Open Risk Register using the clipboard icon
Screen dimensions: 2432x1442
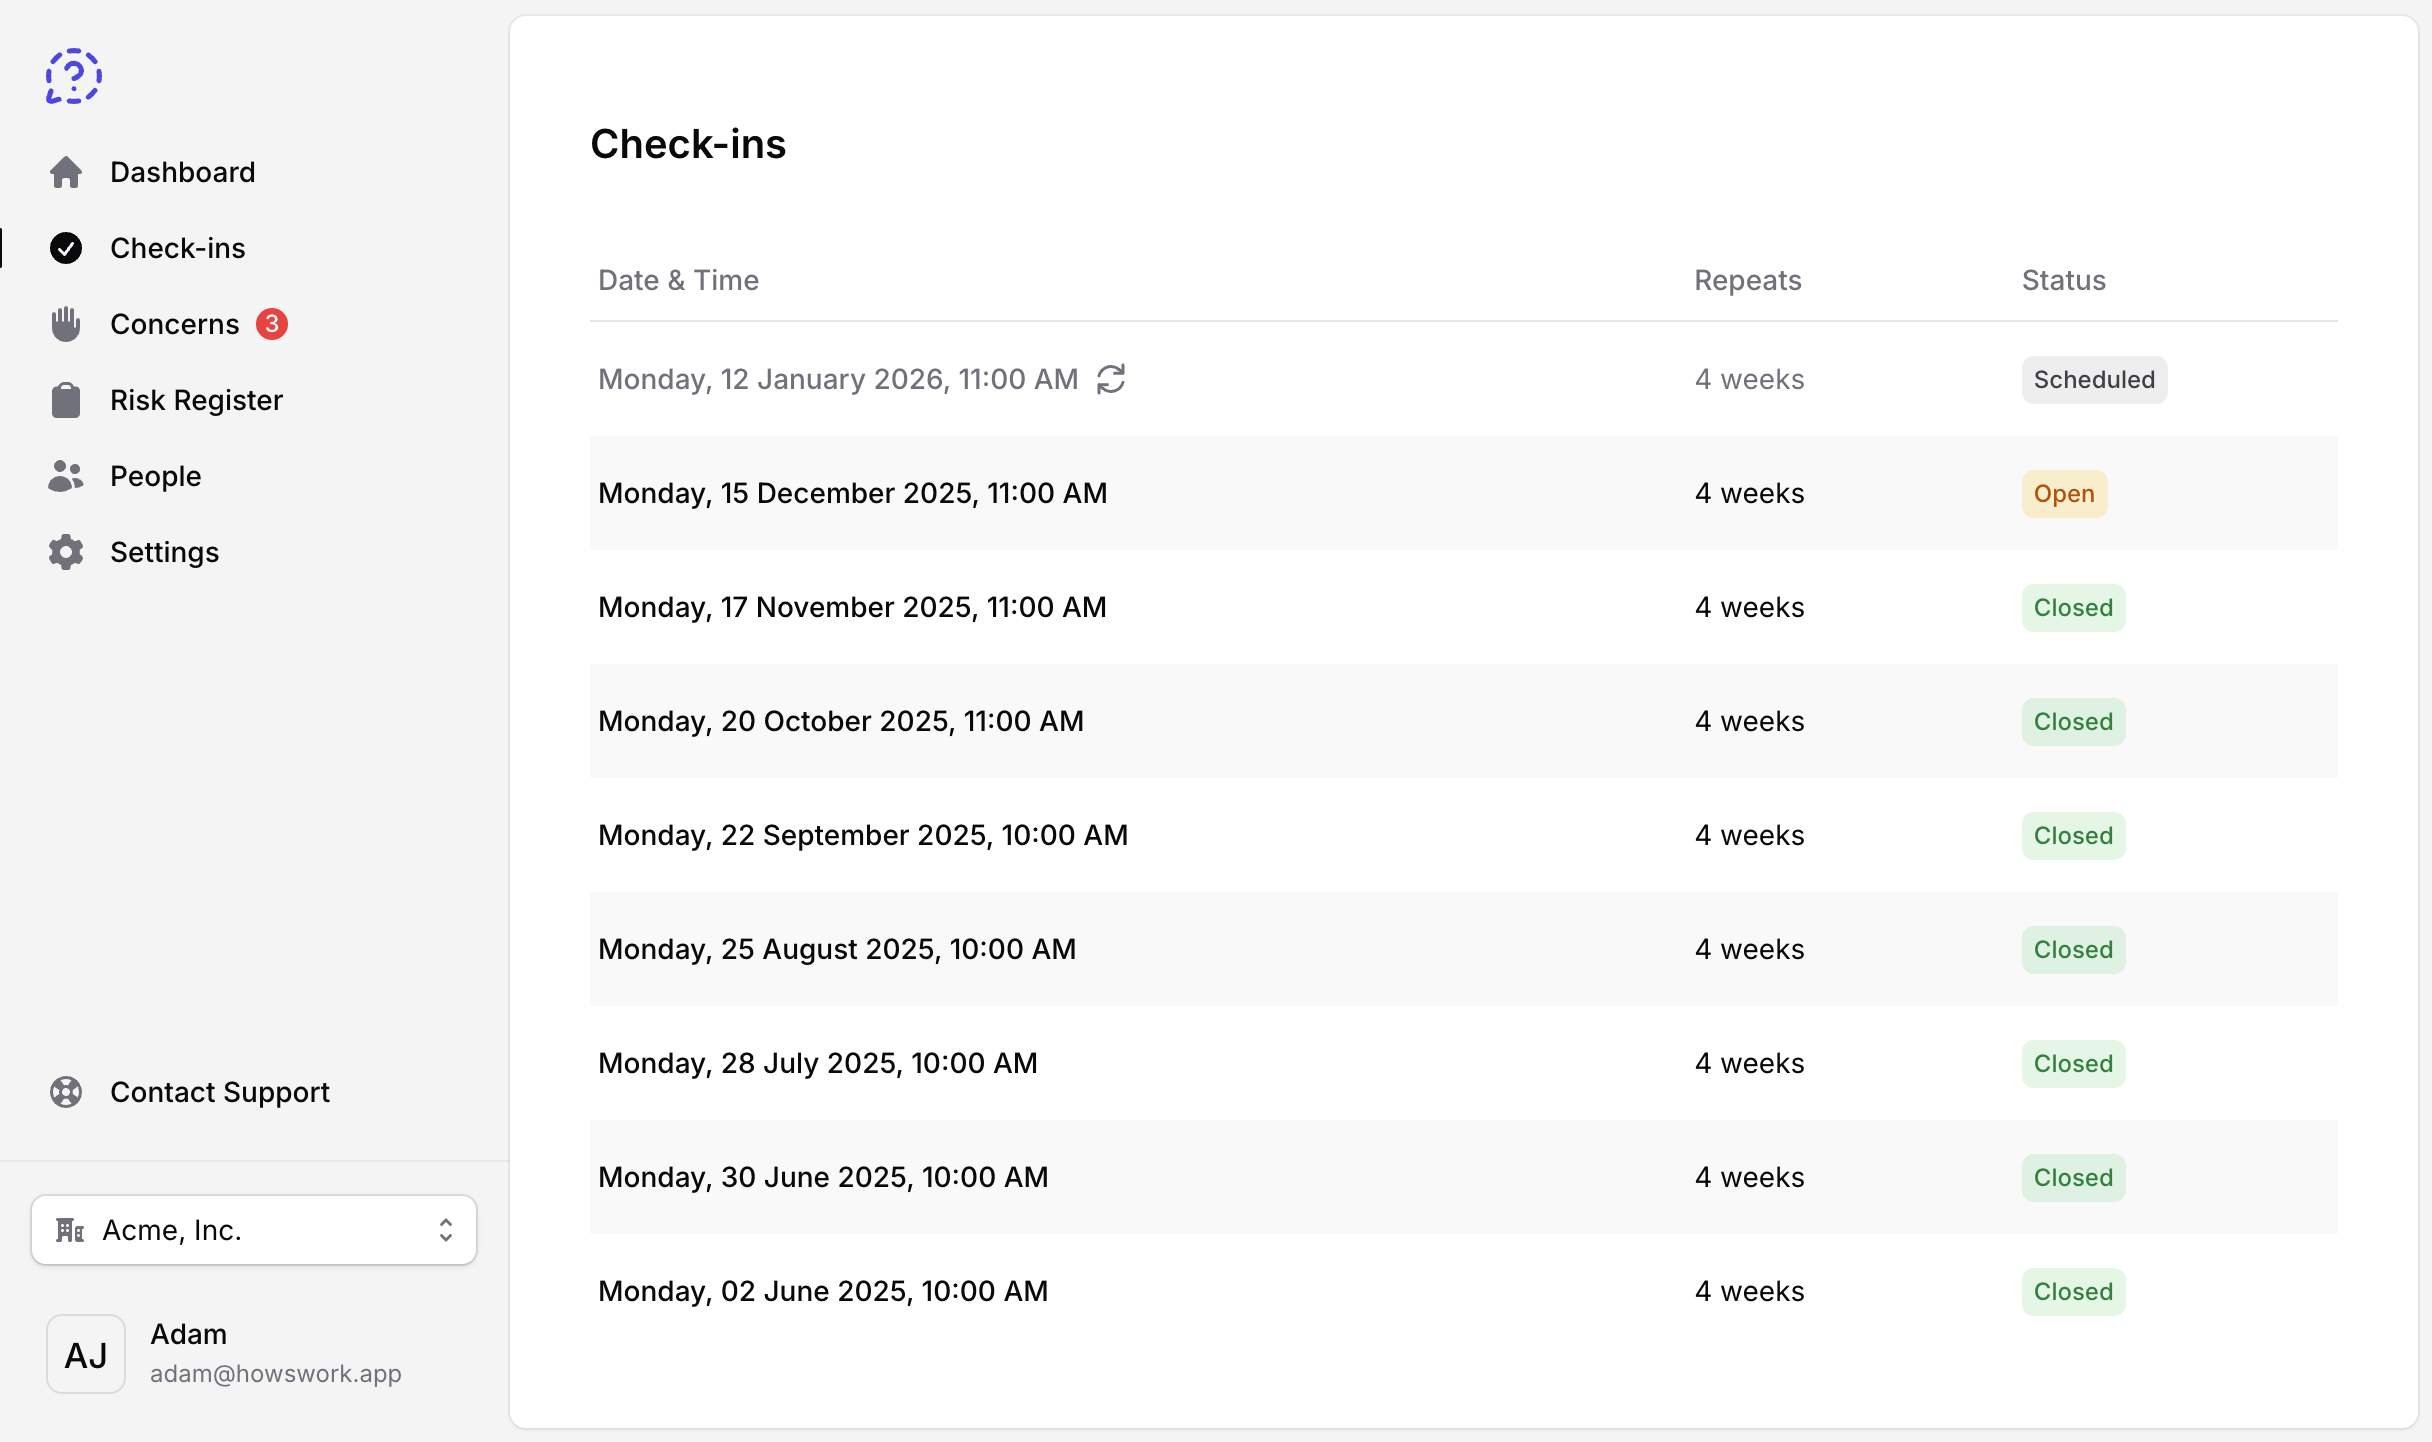[x=66, y=400]
